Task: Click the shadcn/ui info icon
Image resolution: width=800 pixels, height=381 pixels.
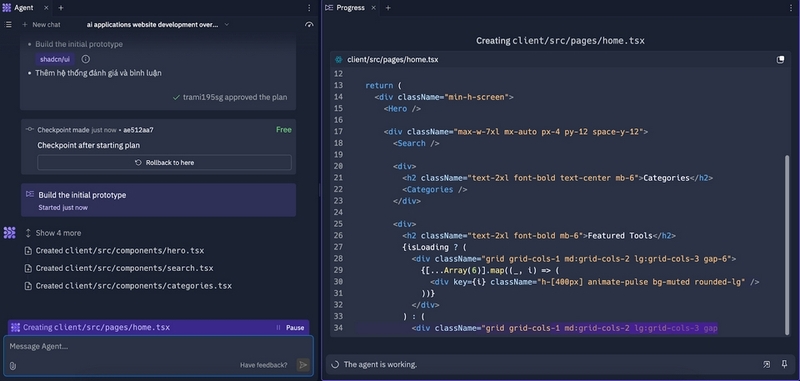Action: click(x=86, y=59)
